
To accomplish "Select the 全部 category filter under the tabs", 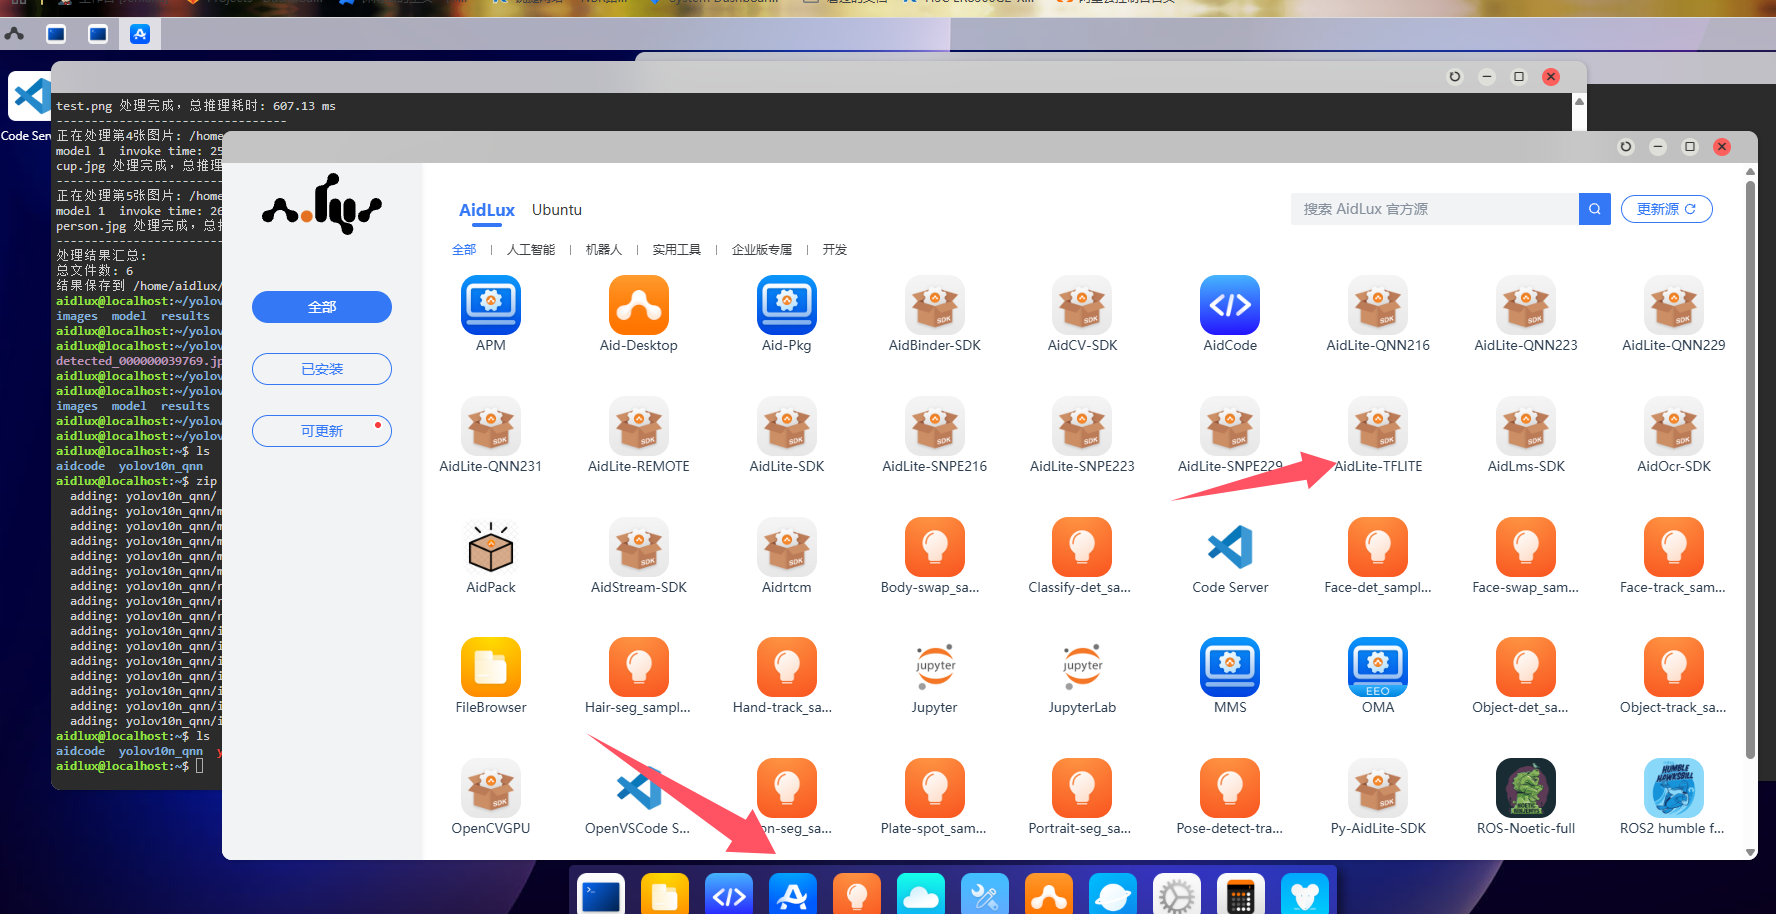I will click(x=464, y=250).
